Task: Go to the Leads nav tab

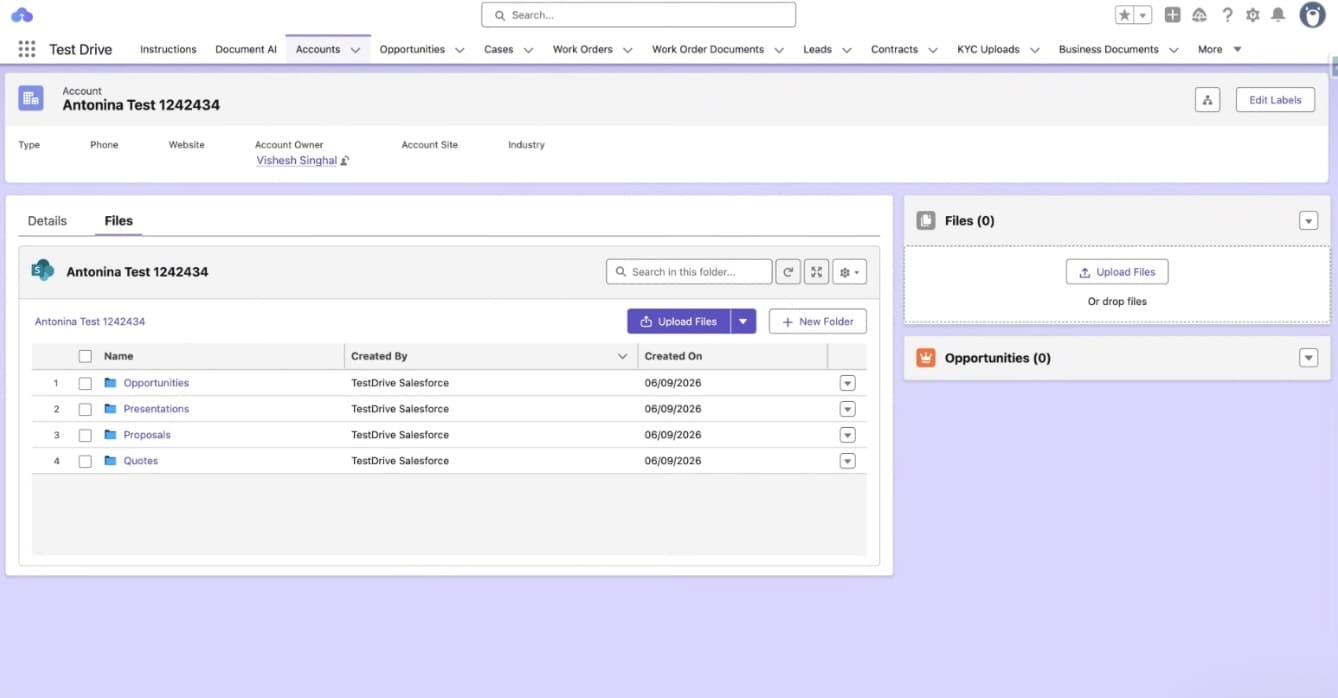Action: coord(817,49)
